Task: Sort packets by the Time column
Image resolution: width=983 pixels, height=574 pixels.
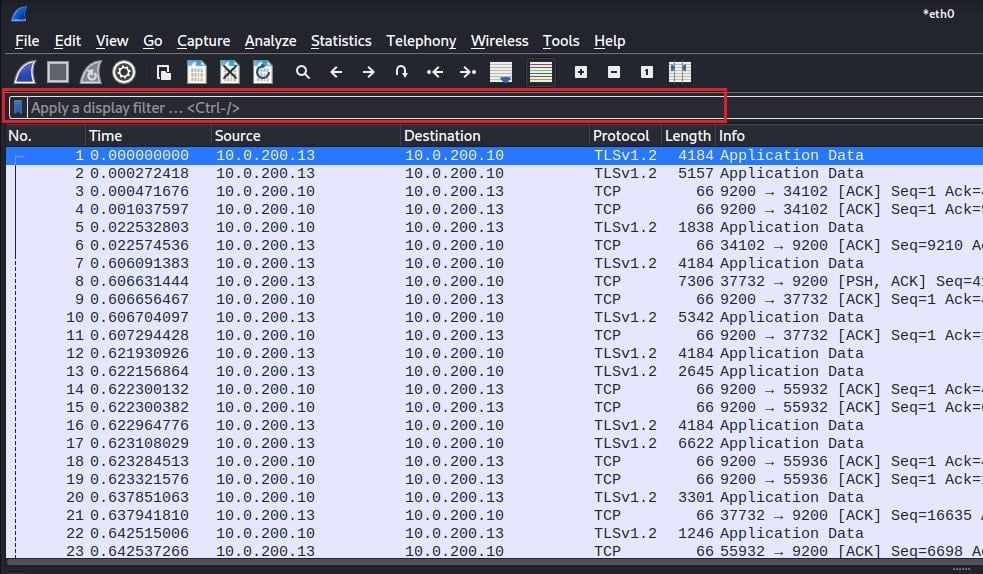Action: (148, 136)
